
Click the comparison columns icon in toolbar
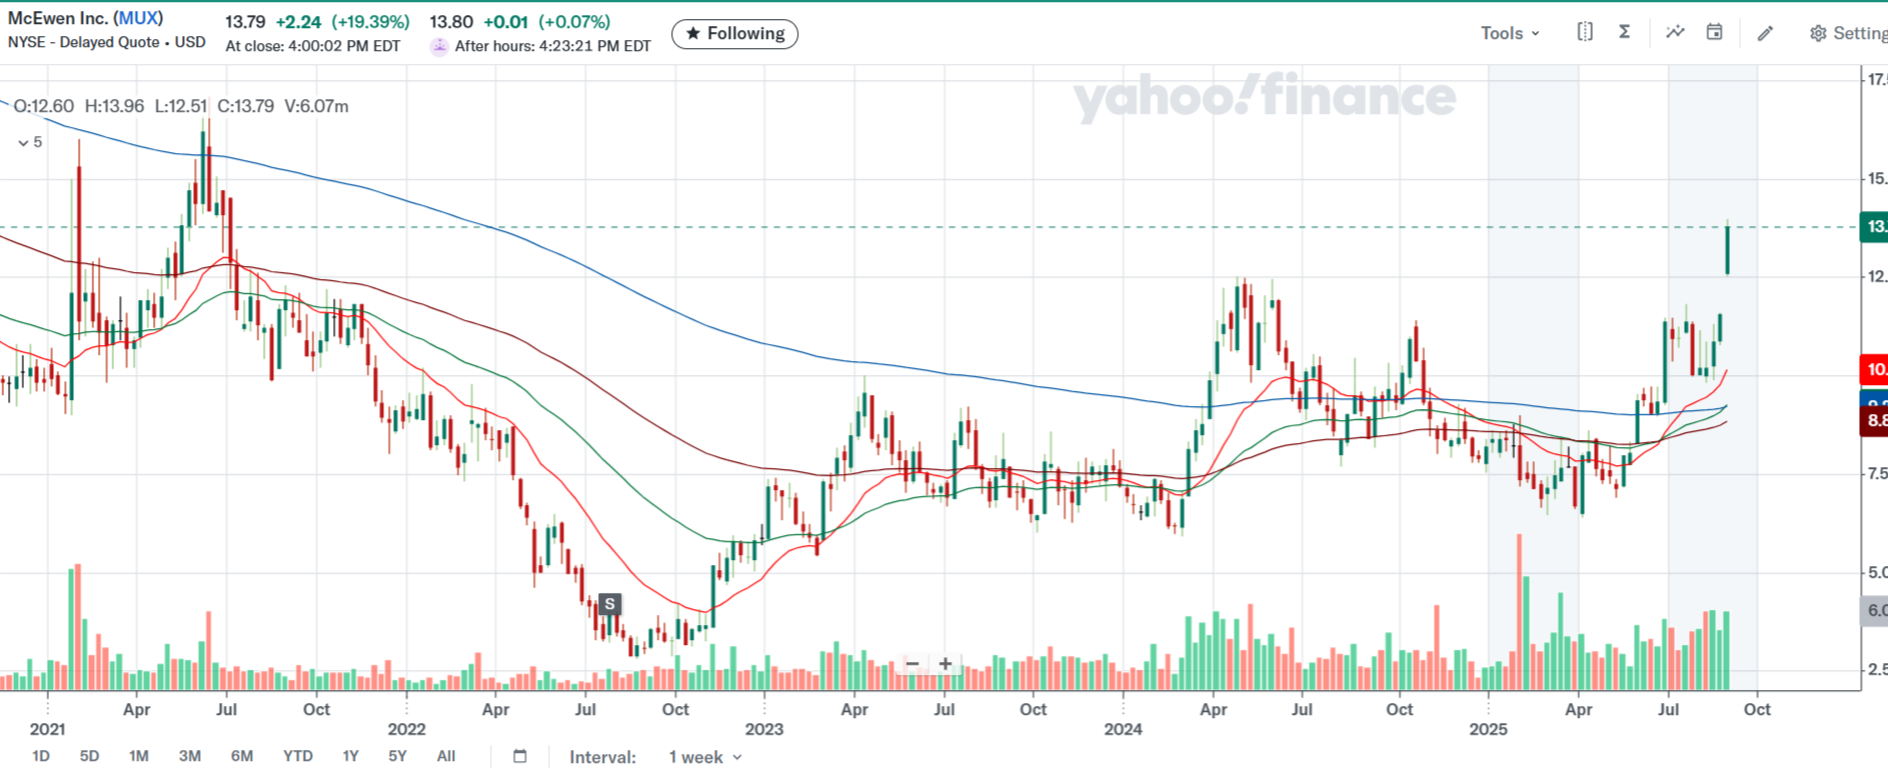pyautogui.click(x=1585, y=32)
